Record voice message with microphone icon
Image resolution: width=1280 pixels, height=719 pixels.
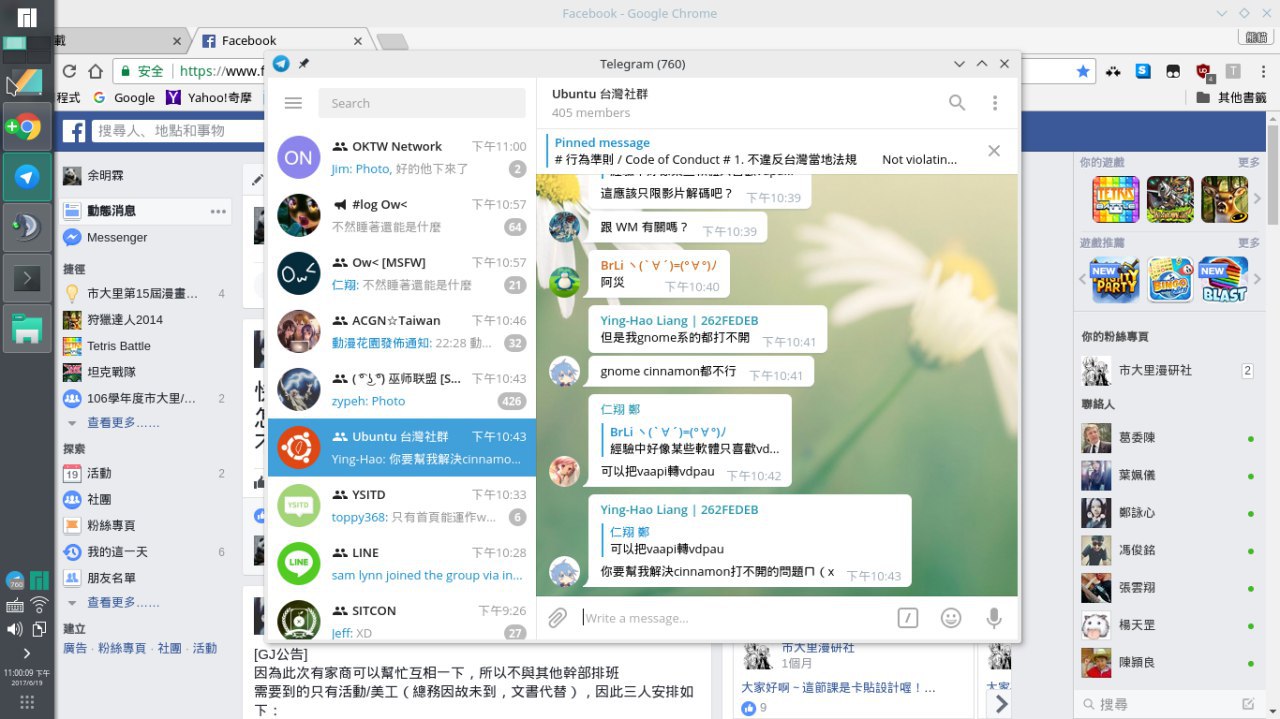point(994,618)
